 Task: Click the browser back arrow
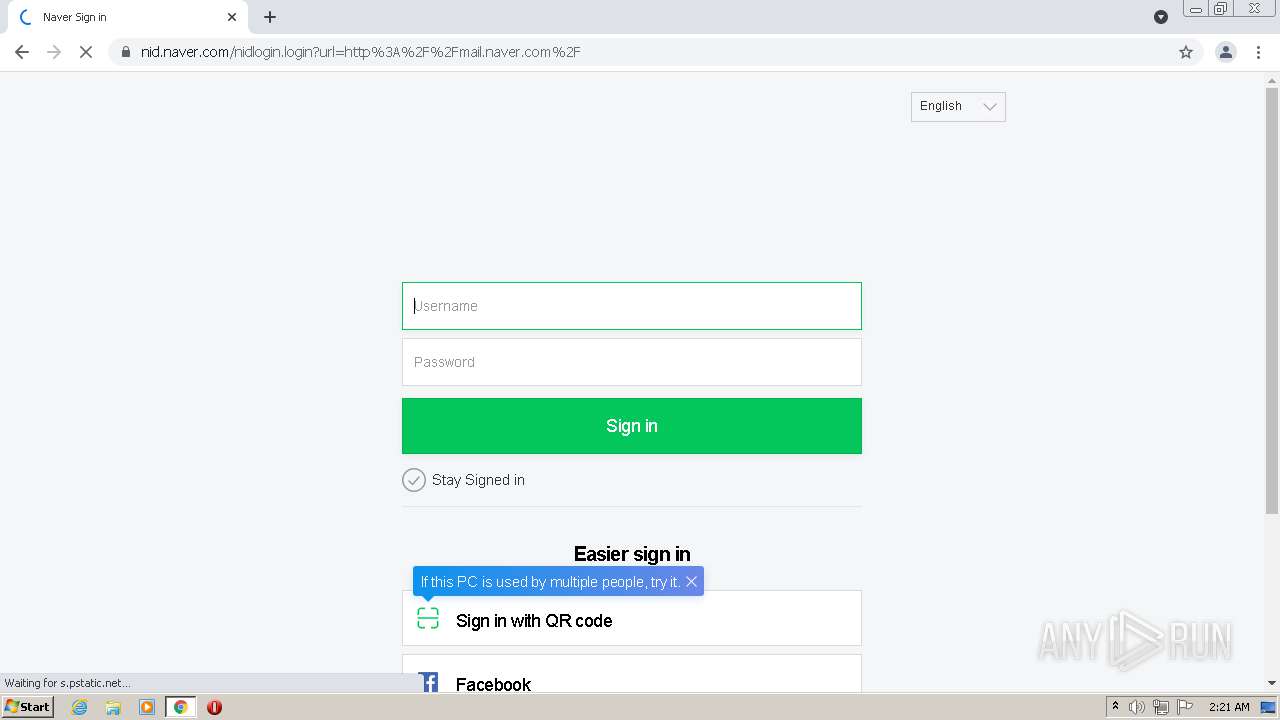coord(22,52)
